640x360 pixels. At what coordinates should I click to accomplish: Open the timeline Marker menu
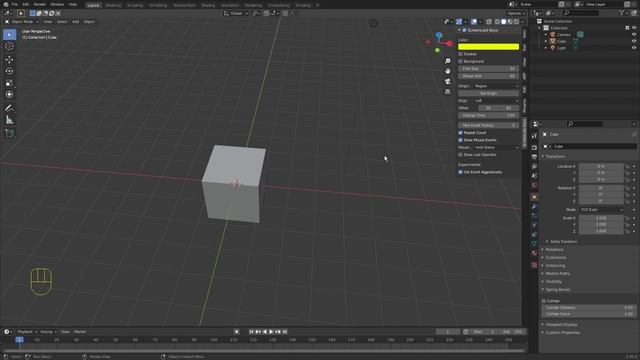[80, 332]
